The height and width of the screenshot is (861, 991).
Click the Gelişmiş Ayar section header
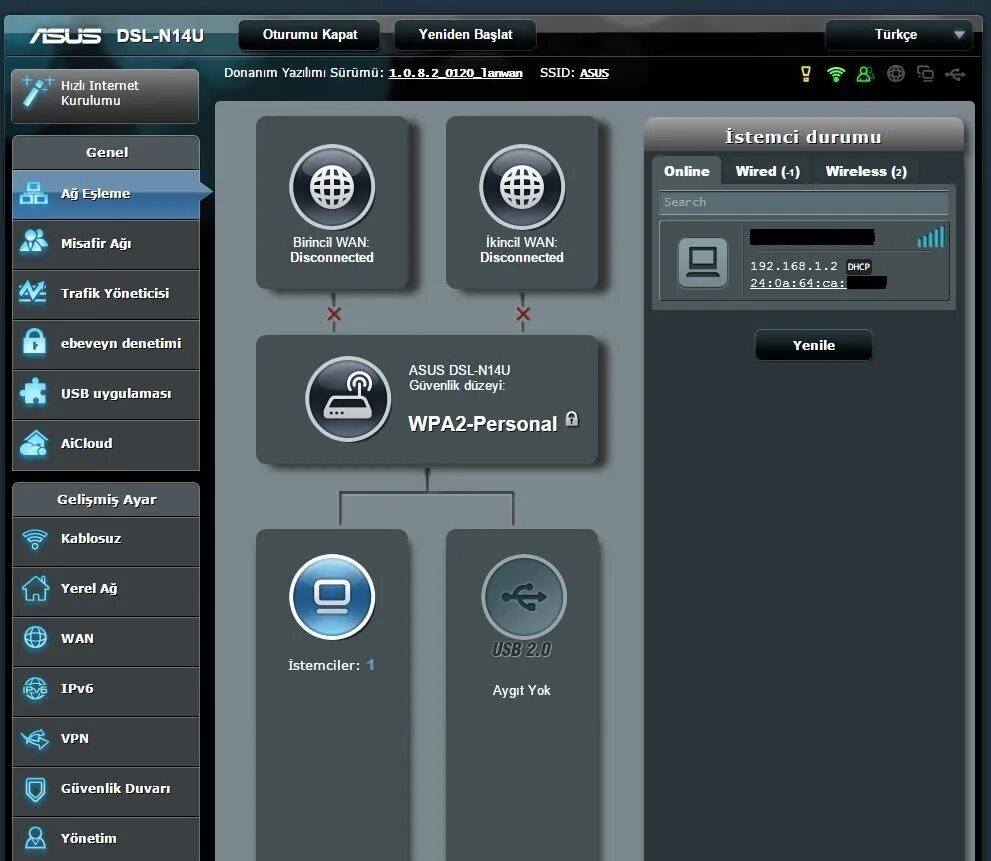click(x=106, y=499)
